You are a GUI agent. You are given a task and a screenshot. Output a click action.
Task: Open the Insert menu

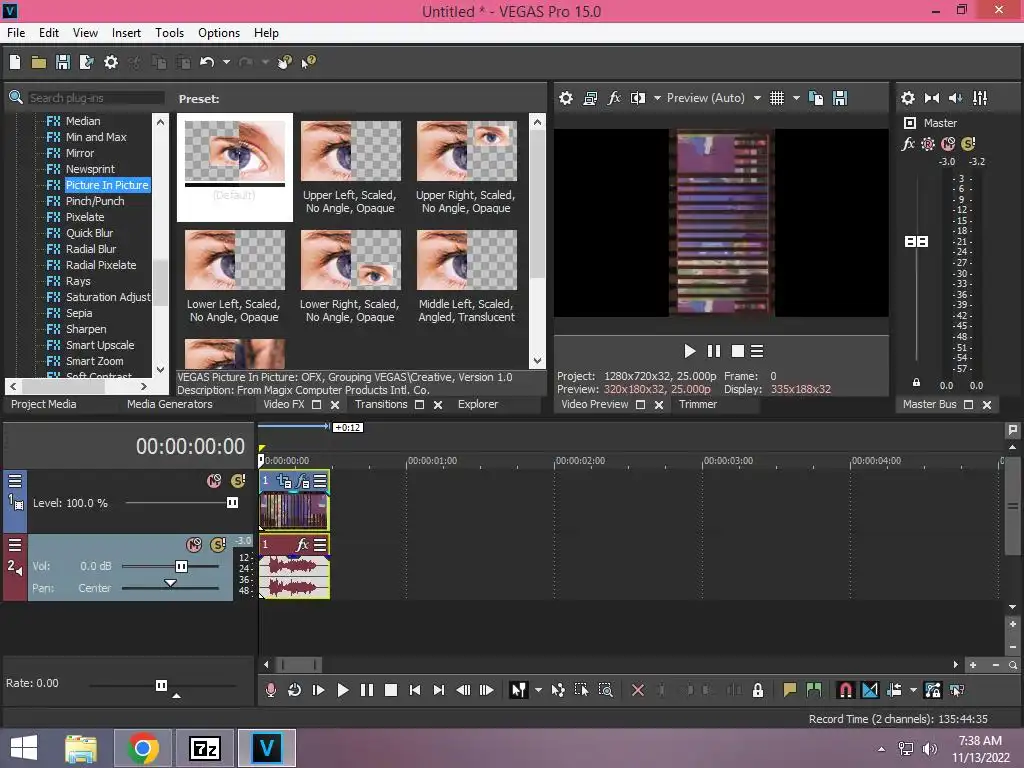[126, 33]
